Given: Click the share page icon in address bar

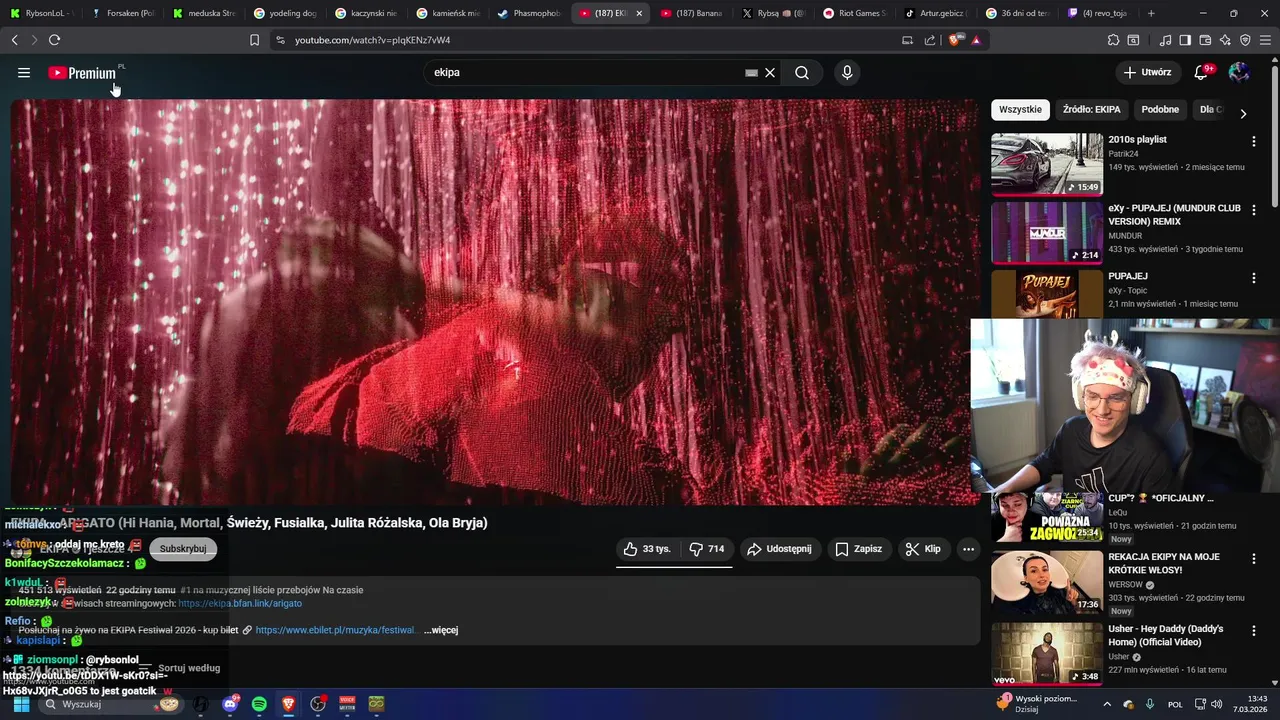Looking at the screenshot, I should point(930,40).
